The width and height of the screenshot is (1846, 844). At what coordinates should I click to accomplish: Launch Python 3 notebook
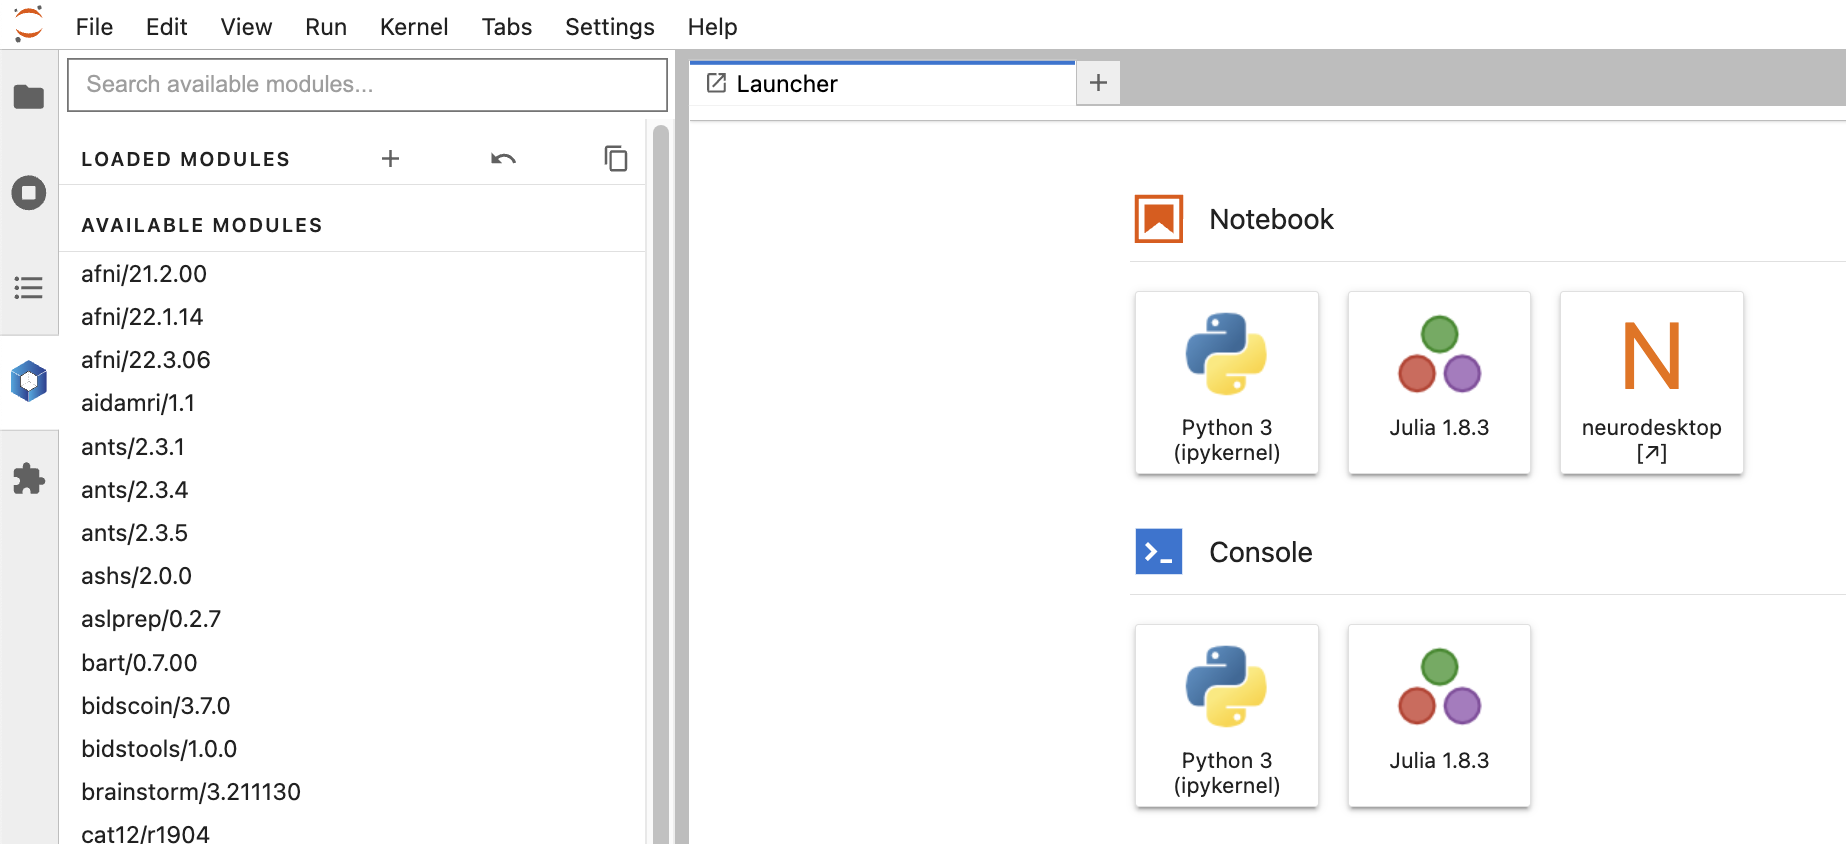tap(1226, 382)
